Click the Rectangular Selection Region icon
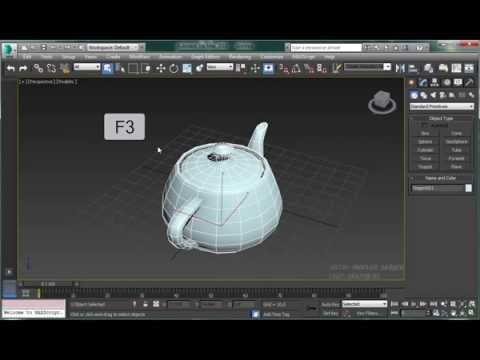The image size is (480, 360). [x=133, y=68]
